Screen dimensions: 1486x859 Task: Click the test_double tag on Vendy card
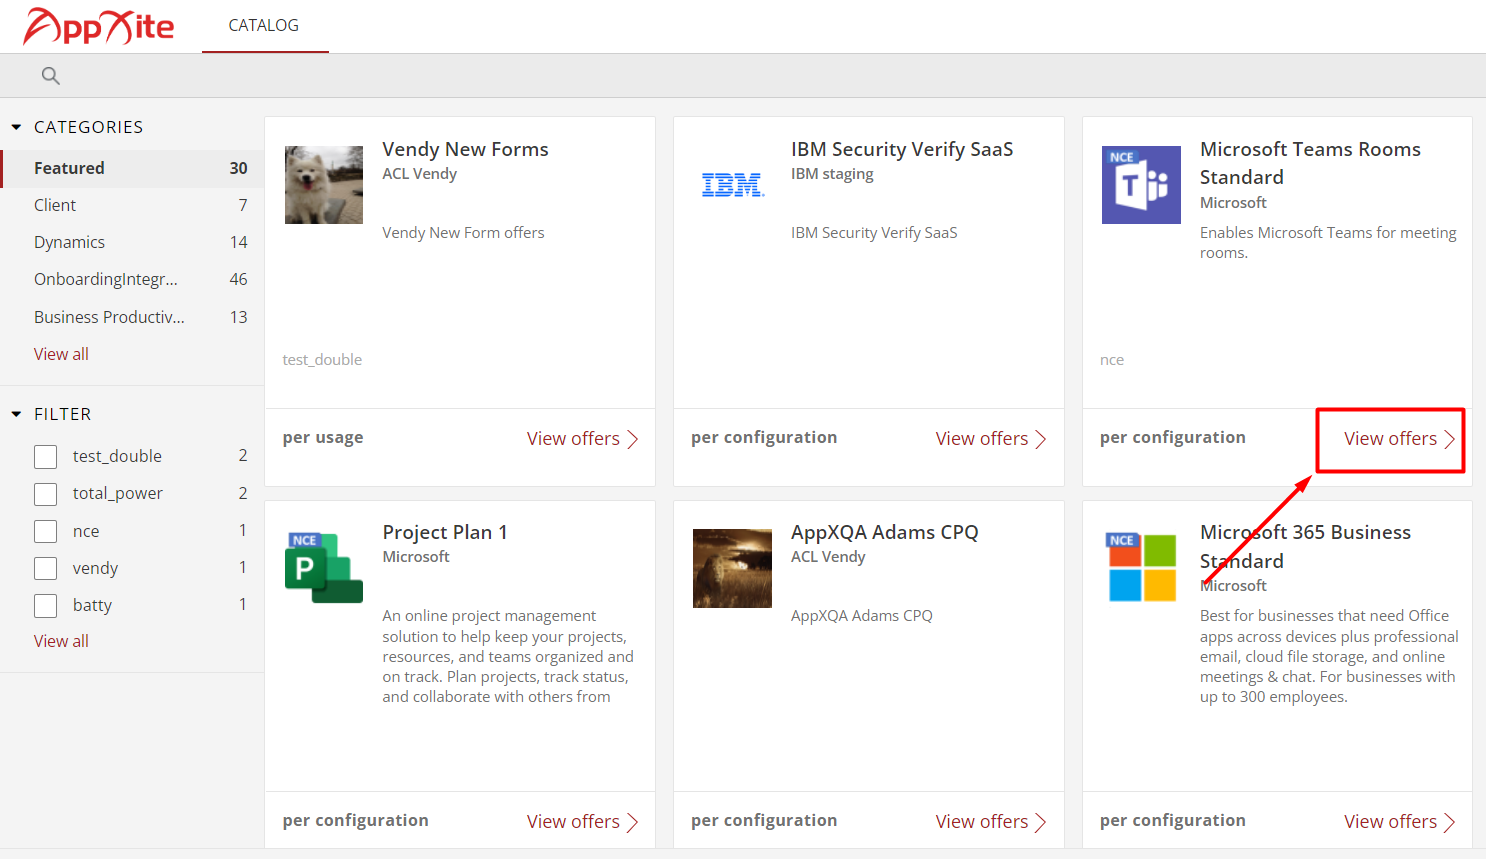point(322,360)
